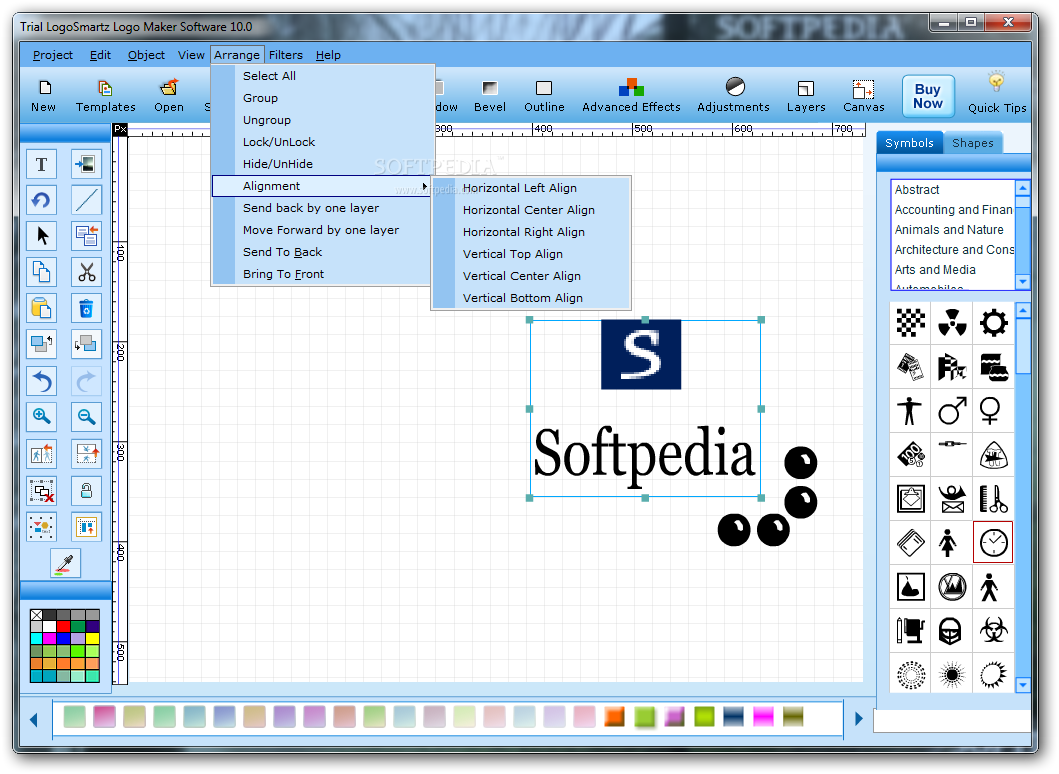Click gradient strip left scroll arrow
Viewport: 1059px width, 774px height.
click(34, 720)
